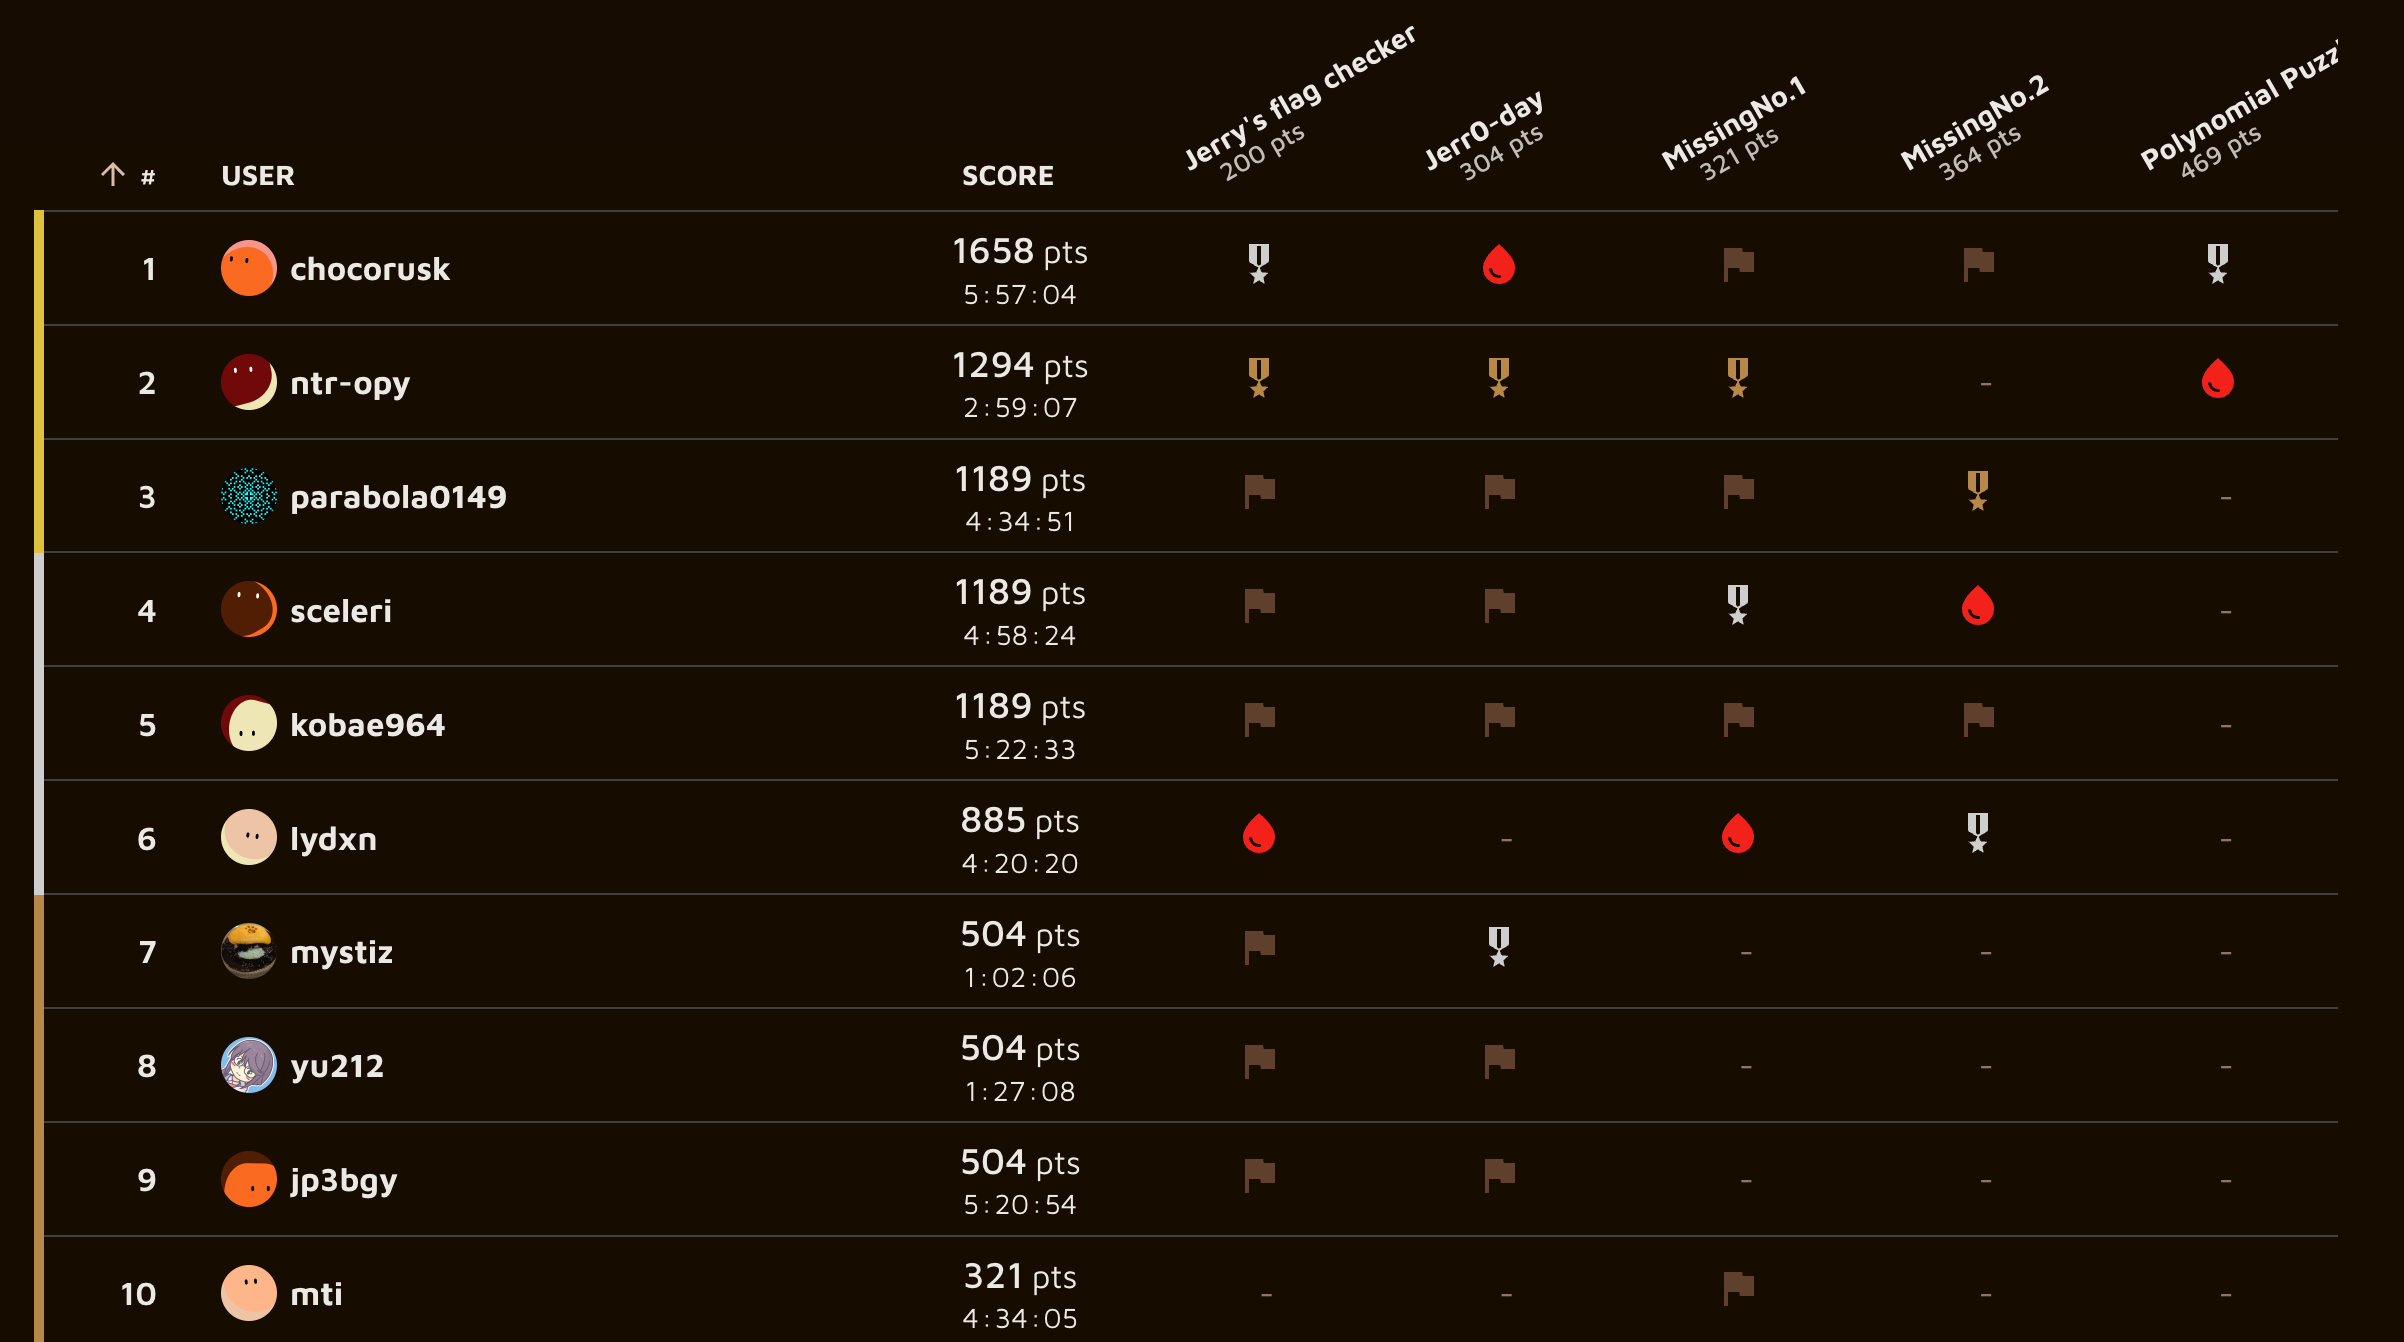This screenshot has width=2404, height=1342.
Task: Click mystiz's silver medal for Jerr0-day
Action: click(1498, 947)
